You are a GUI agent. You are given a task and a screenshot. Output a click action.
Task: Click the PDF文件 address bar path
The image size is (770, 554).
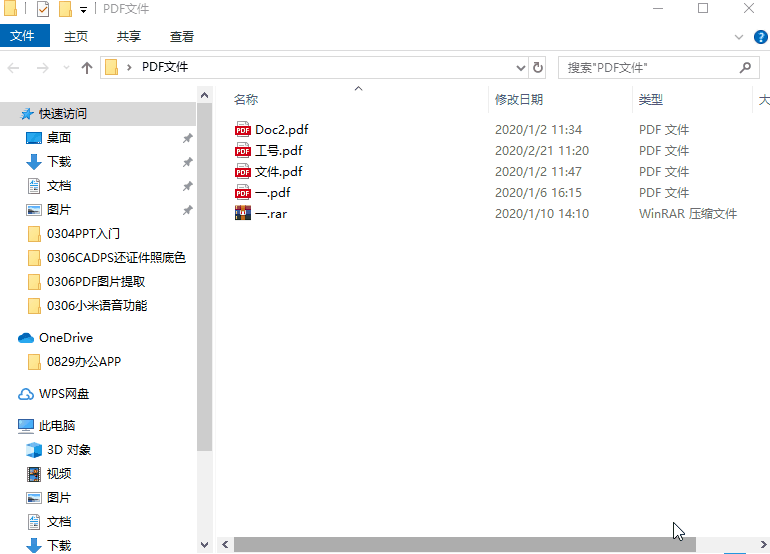[165, 67]
